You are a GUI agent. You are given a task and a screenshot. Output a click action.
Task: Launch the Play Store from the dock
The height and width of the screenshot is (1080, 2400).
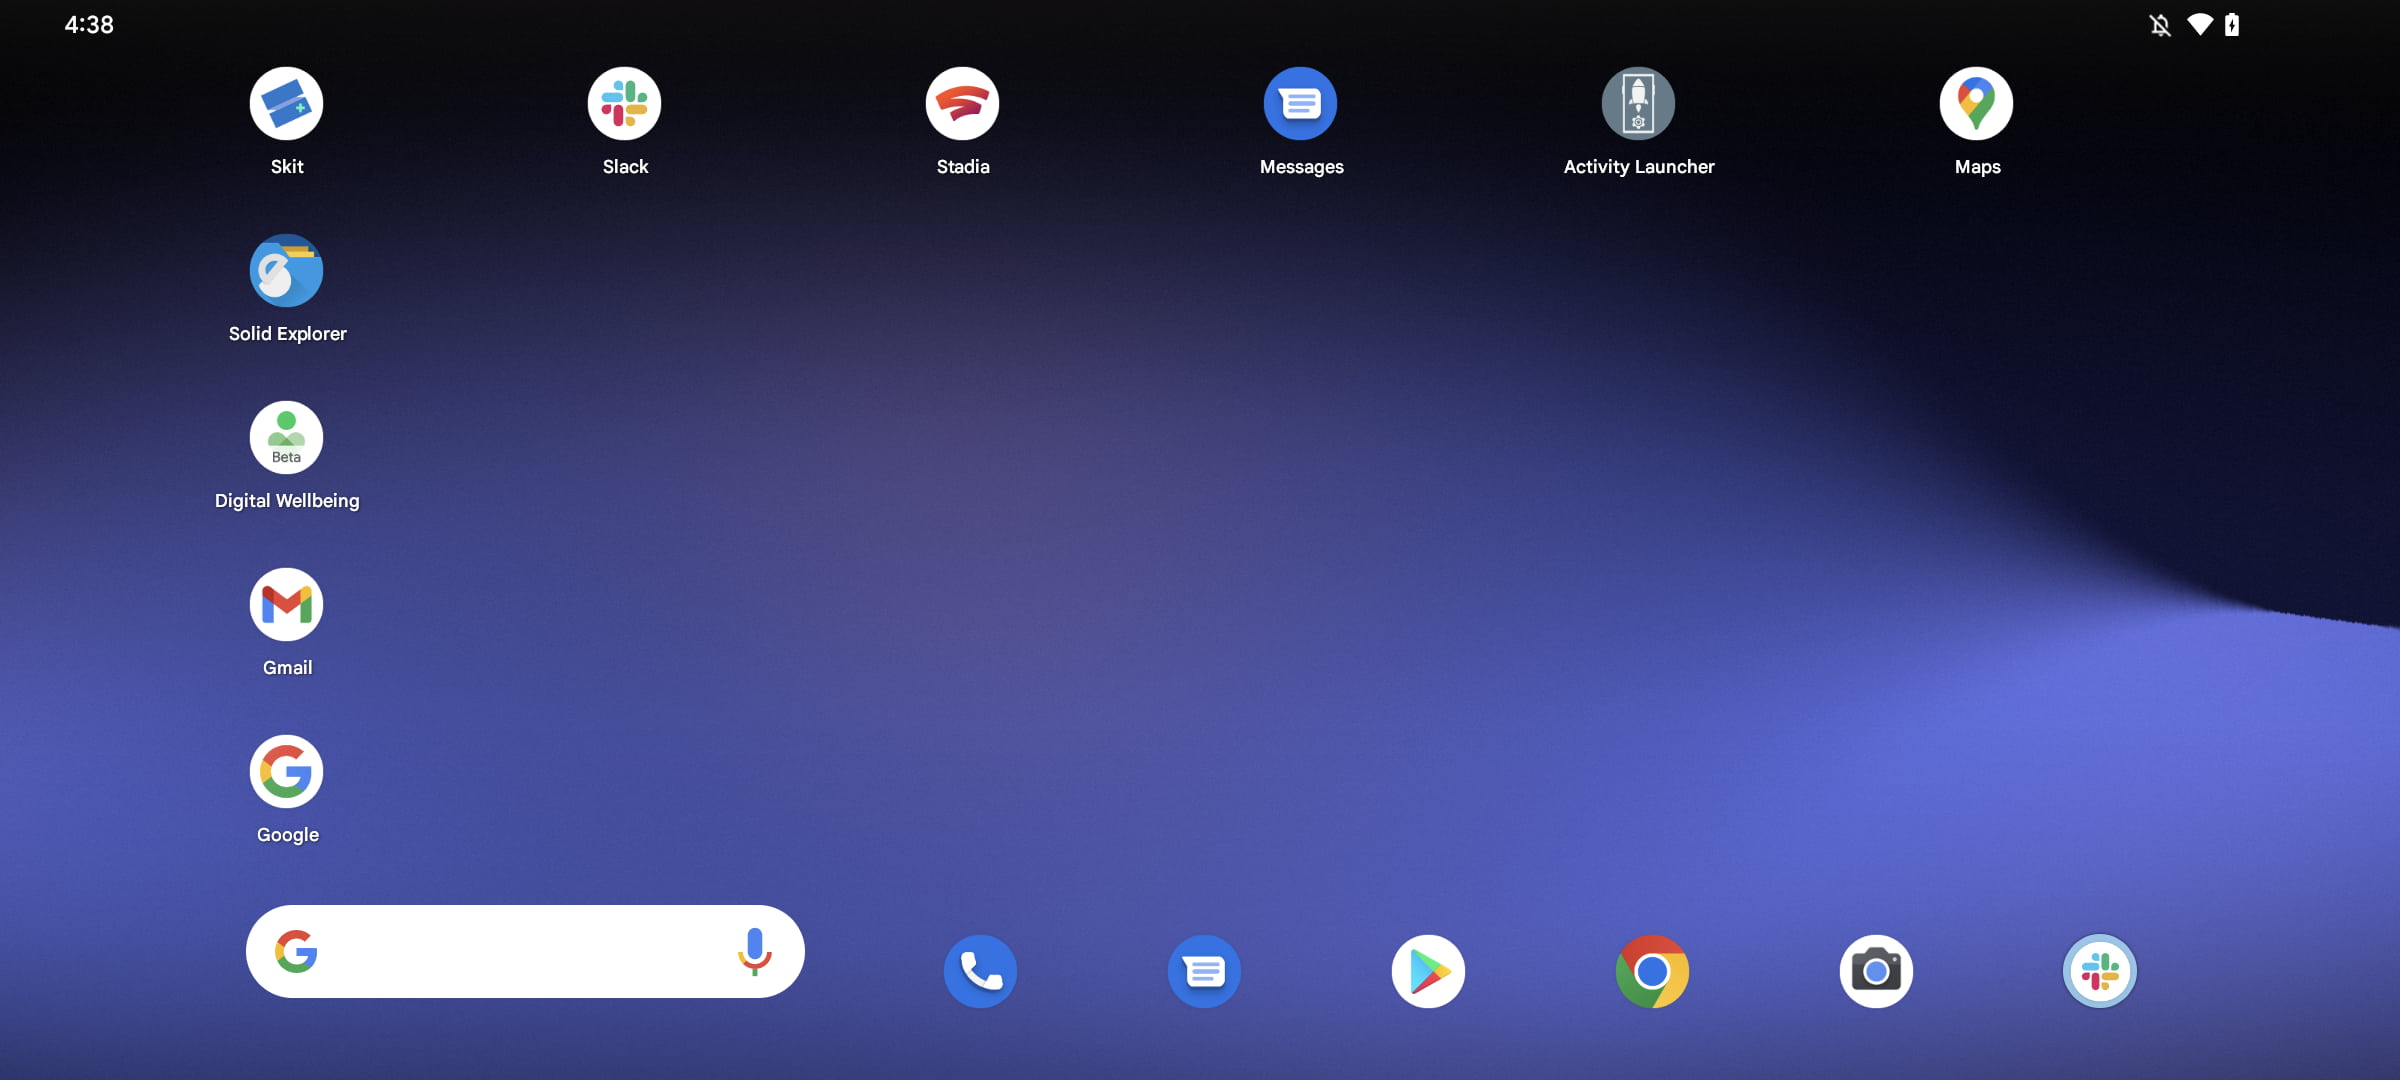coord(1429,970)
